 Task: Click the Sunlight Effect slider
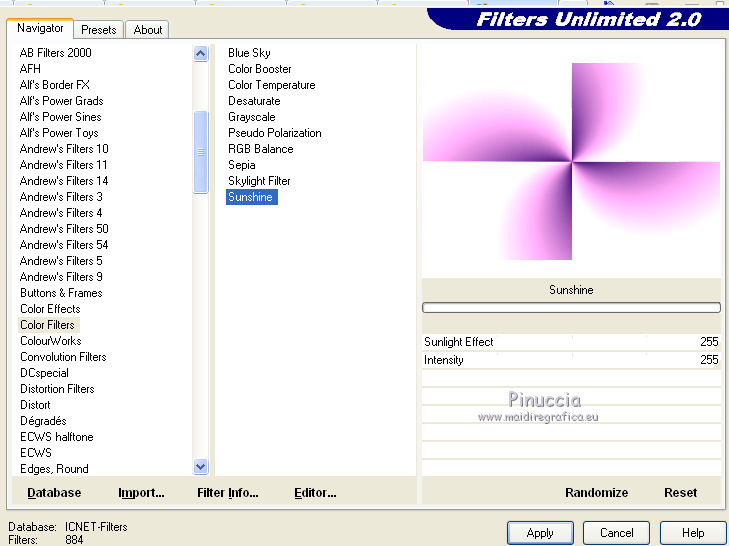571,342
